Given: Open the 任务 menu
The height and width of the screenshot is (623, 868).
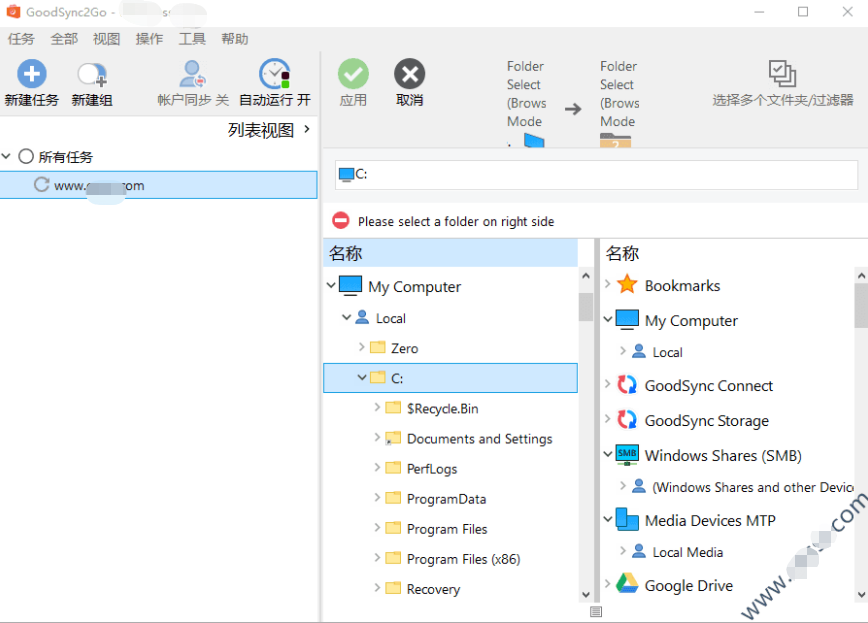Looking at the screenshot, I should pyautogui.click(x=21, y=39).
